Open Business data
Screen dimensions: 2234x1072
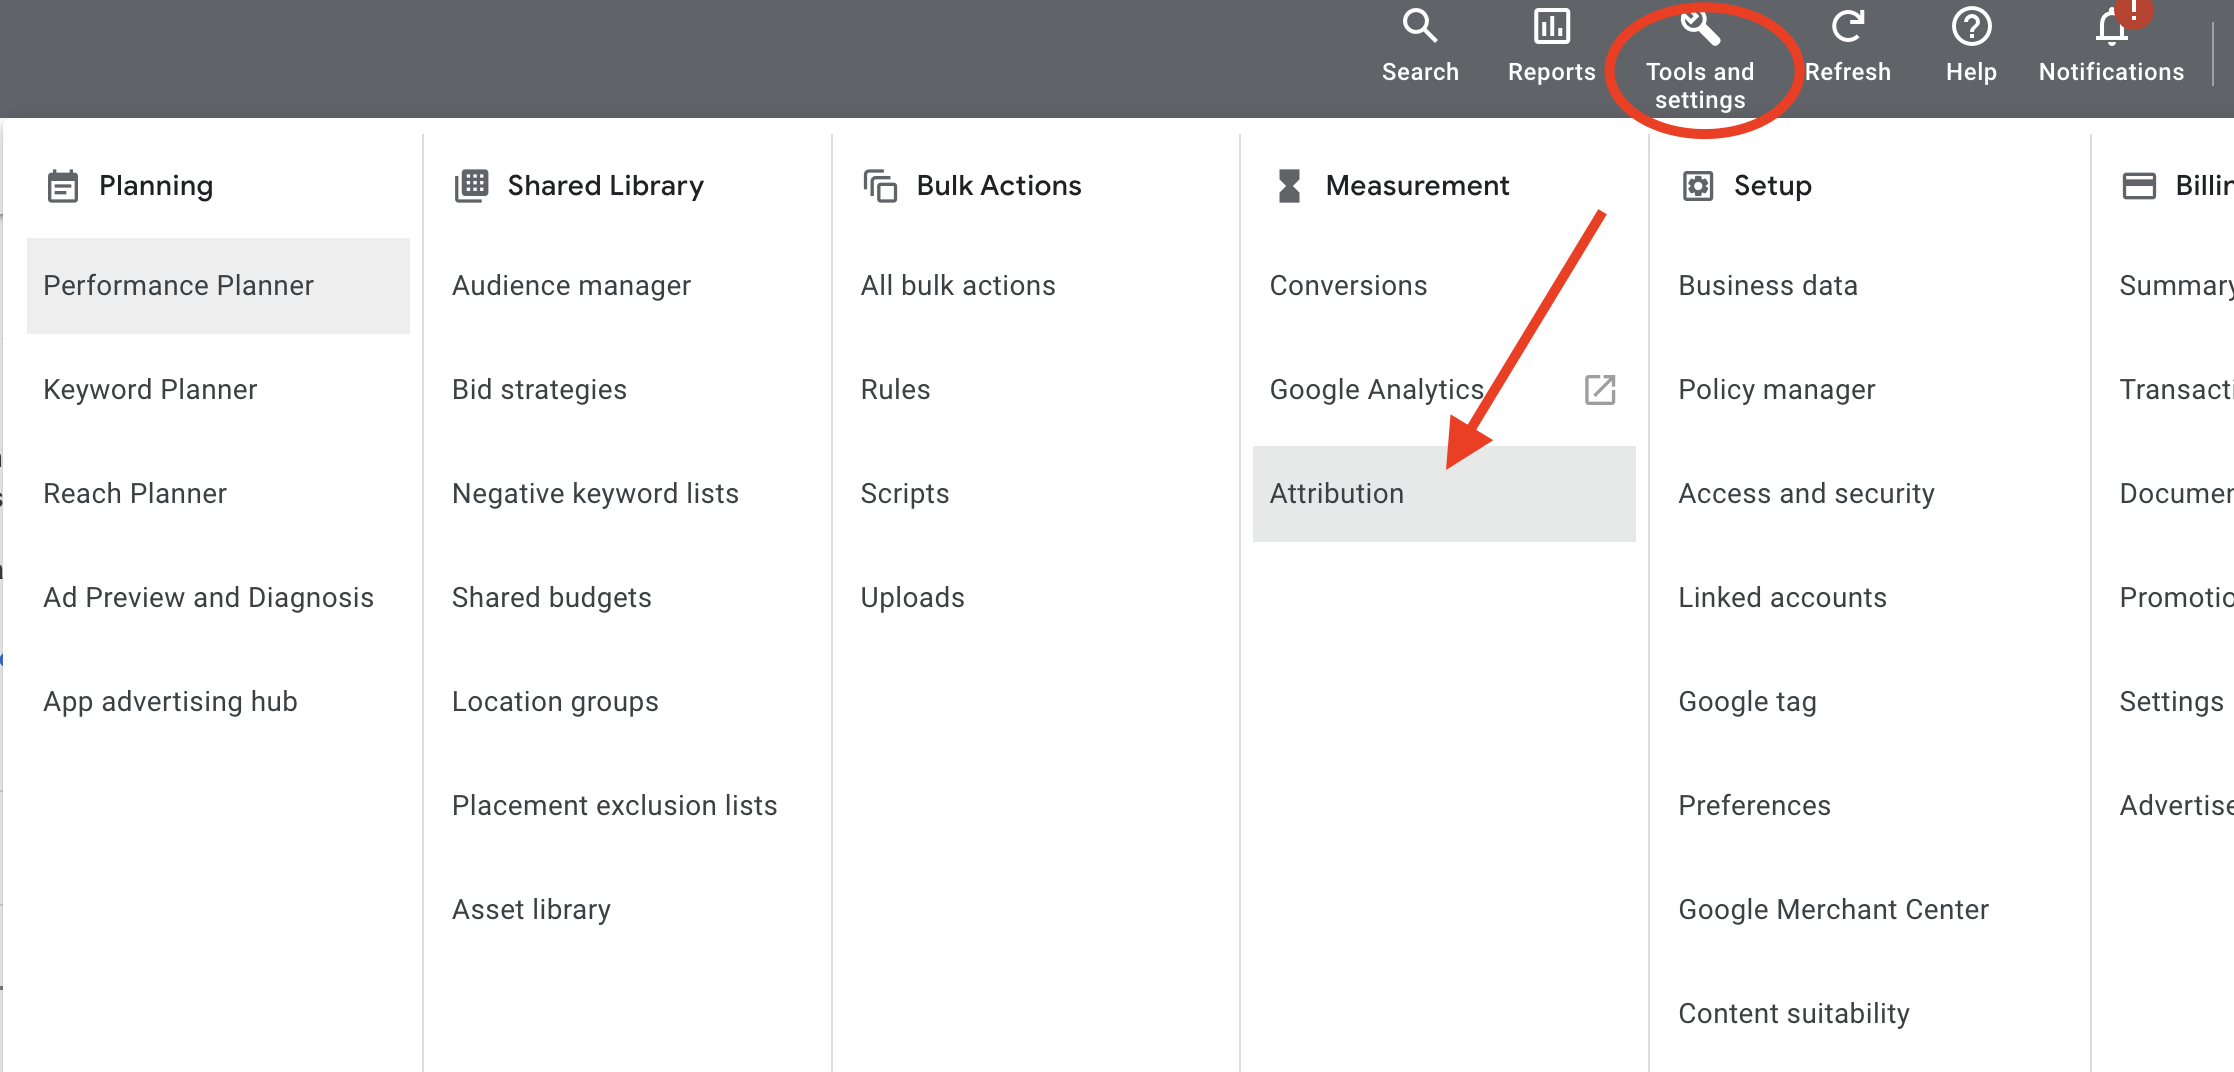[x=1768, y=286]
